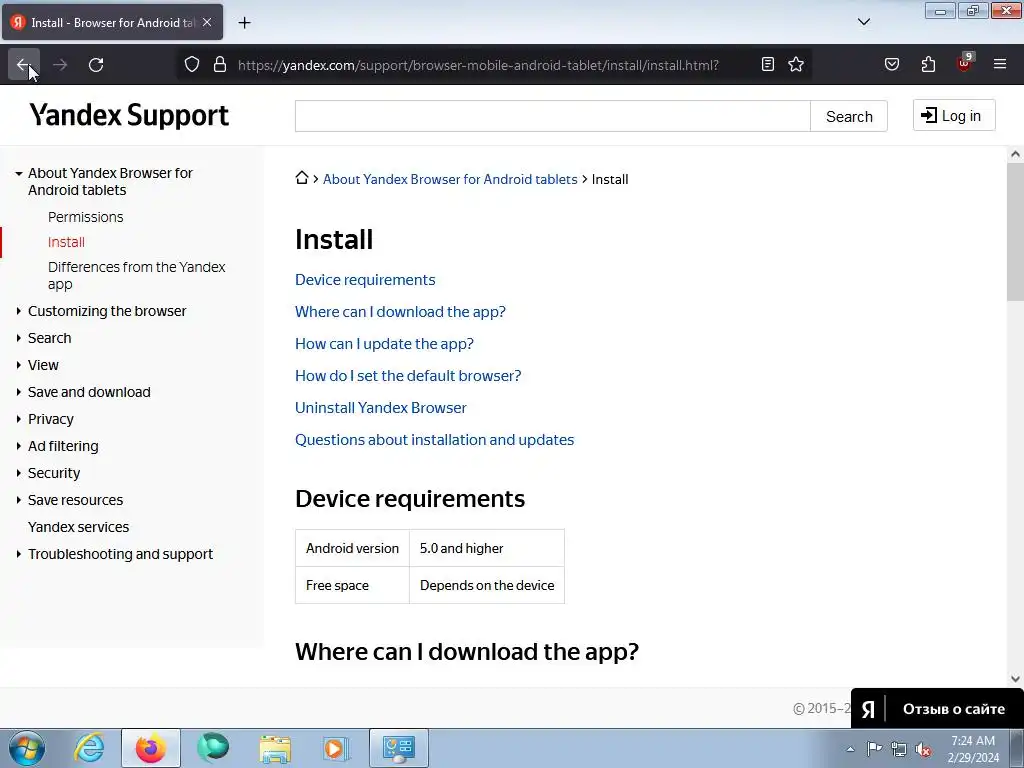Click the Show desktop strip

click(1018, 748)
